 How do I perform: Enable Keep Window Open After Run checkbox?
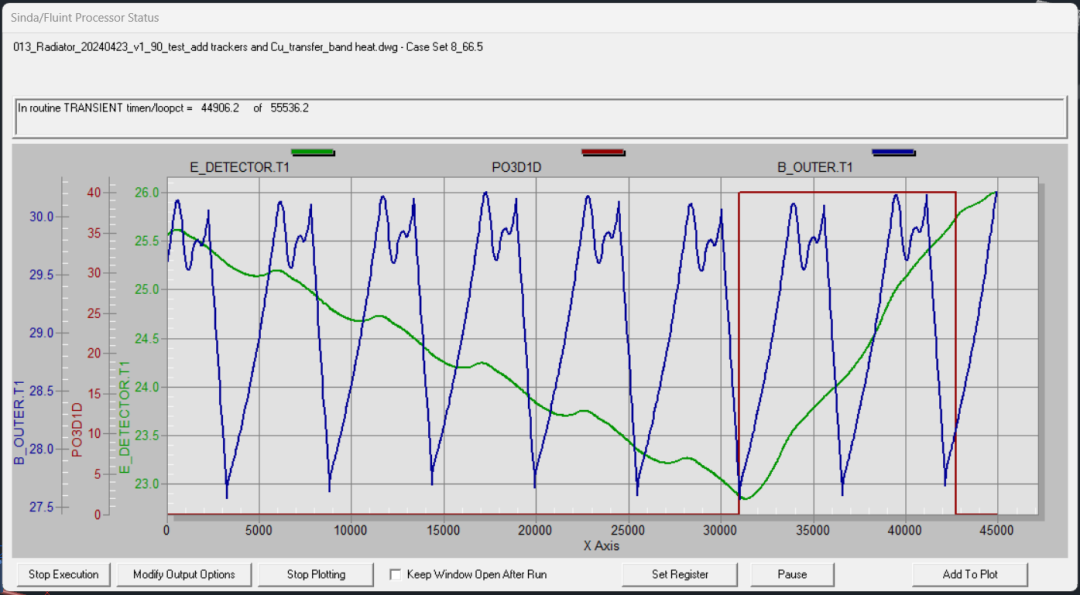click(395, 574)
